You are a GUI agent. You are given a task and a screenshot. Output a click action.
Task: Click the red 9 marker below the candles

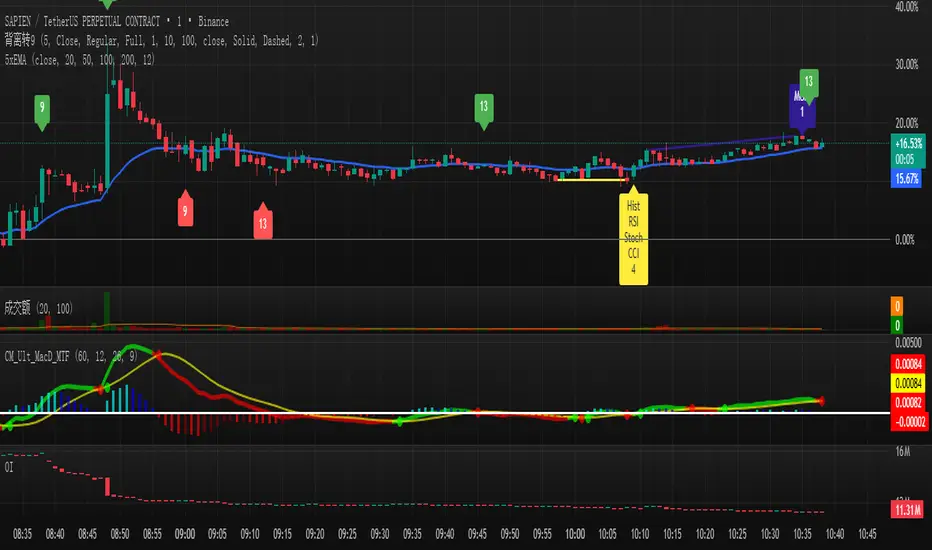(x=184, y=210)
